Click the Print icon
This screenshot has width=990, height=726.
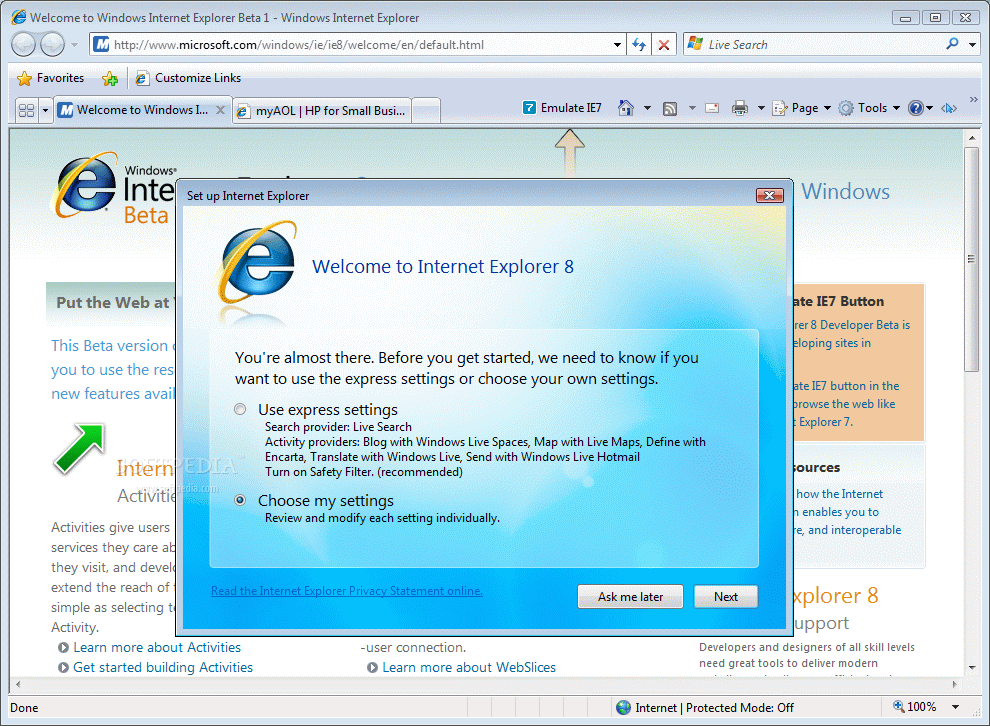(x=739, y=108)
